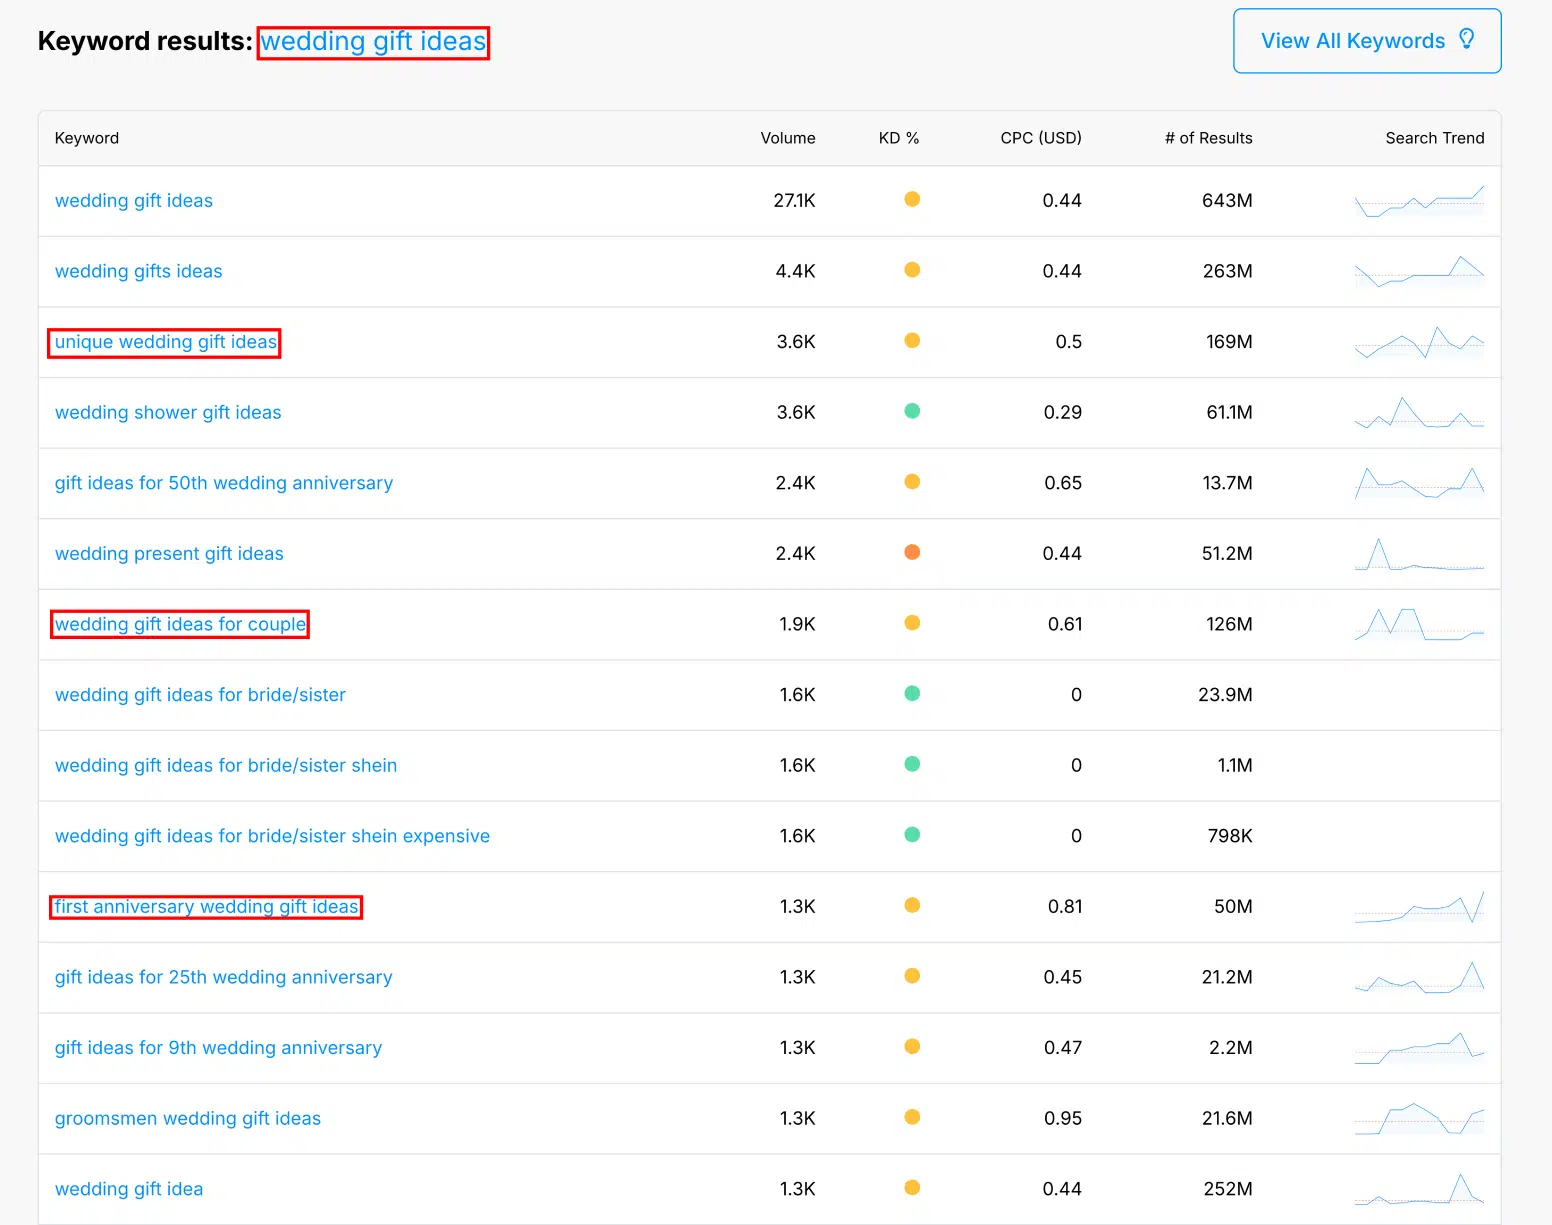Click KD dot for 'wedding gift idea' row

(x=912, y=1188)
